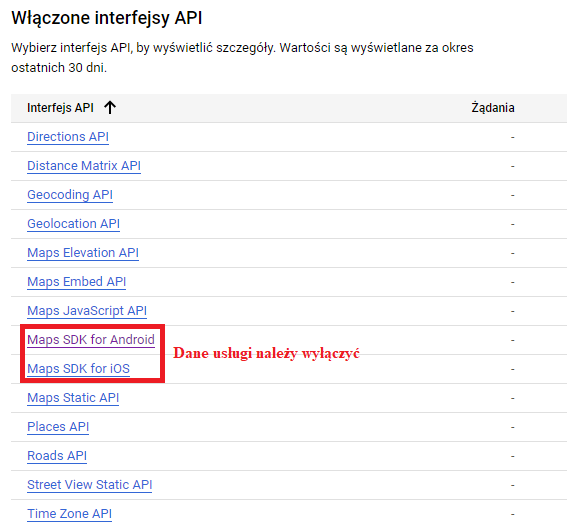Open Distance Matrix API details

[84, 166]
